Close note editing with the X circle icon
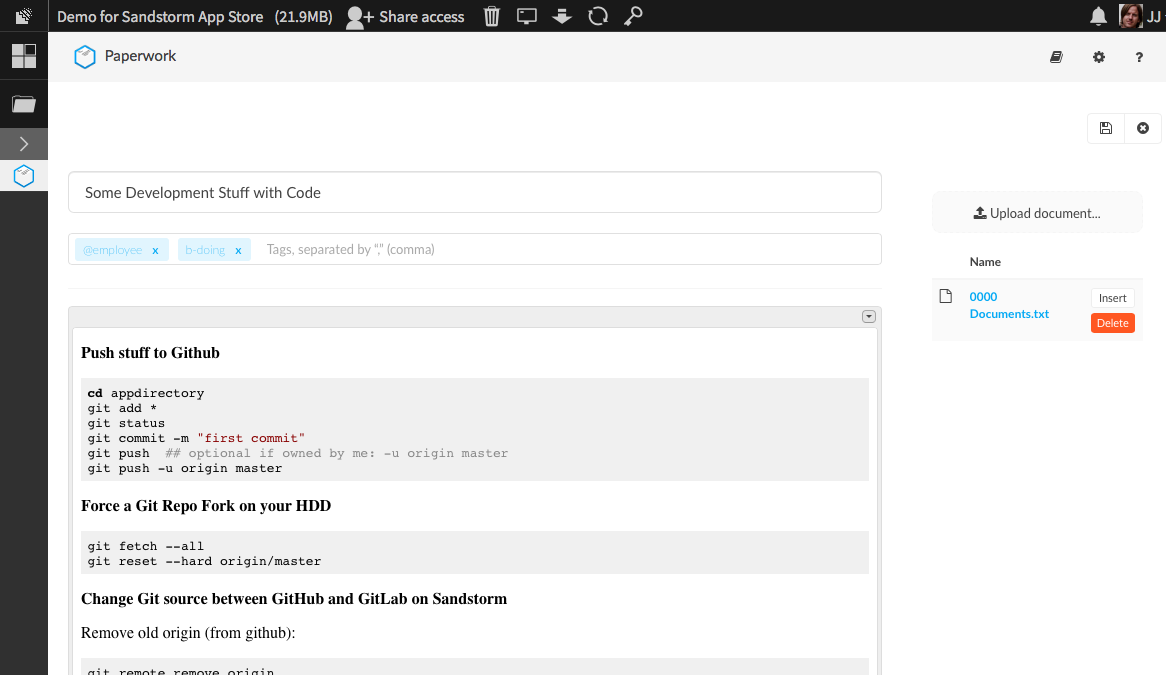1166x675 pixels. click(1143, 128)
